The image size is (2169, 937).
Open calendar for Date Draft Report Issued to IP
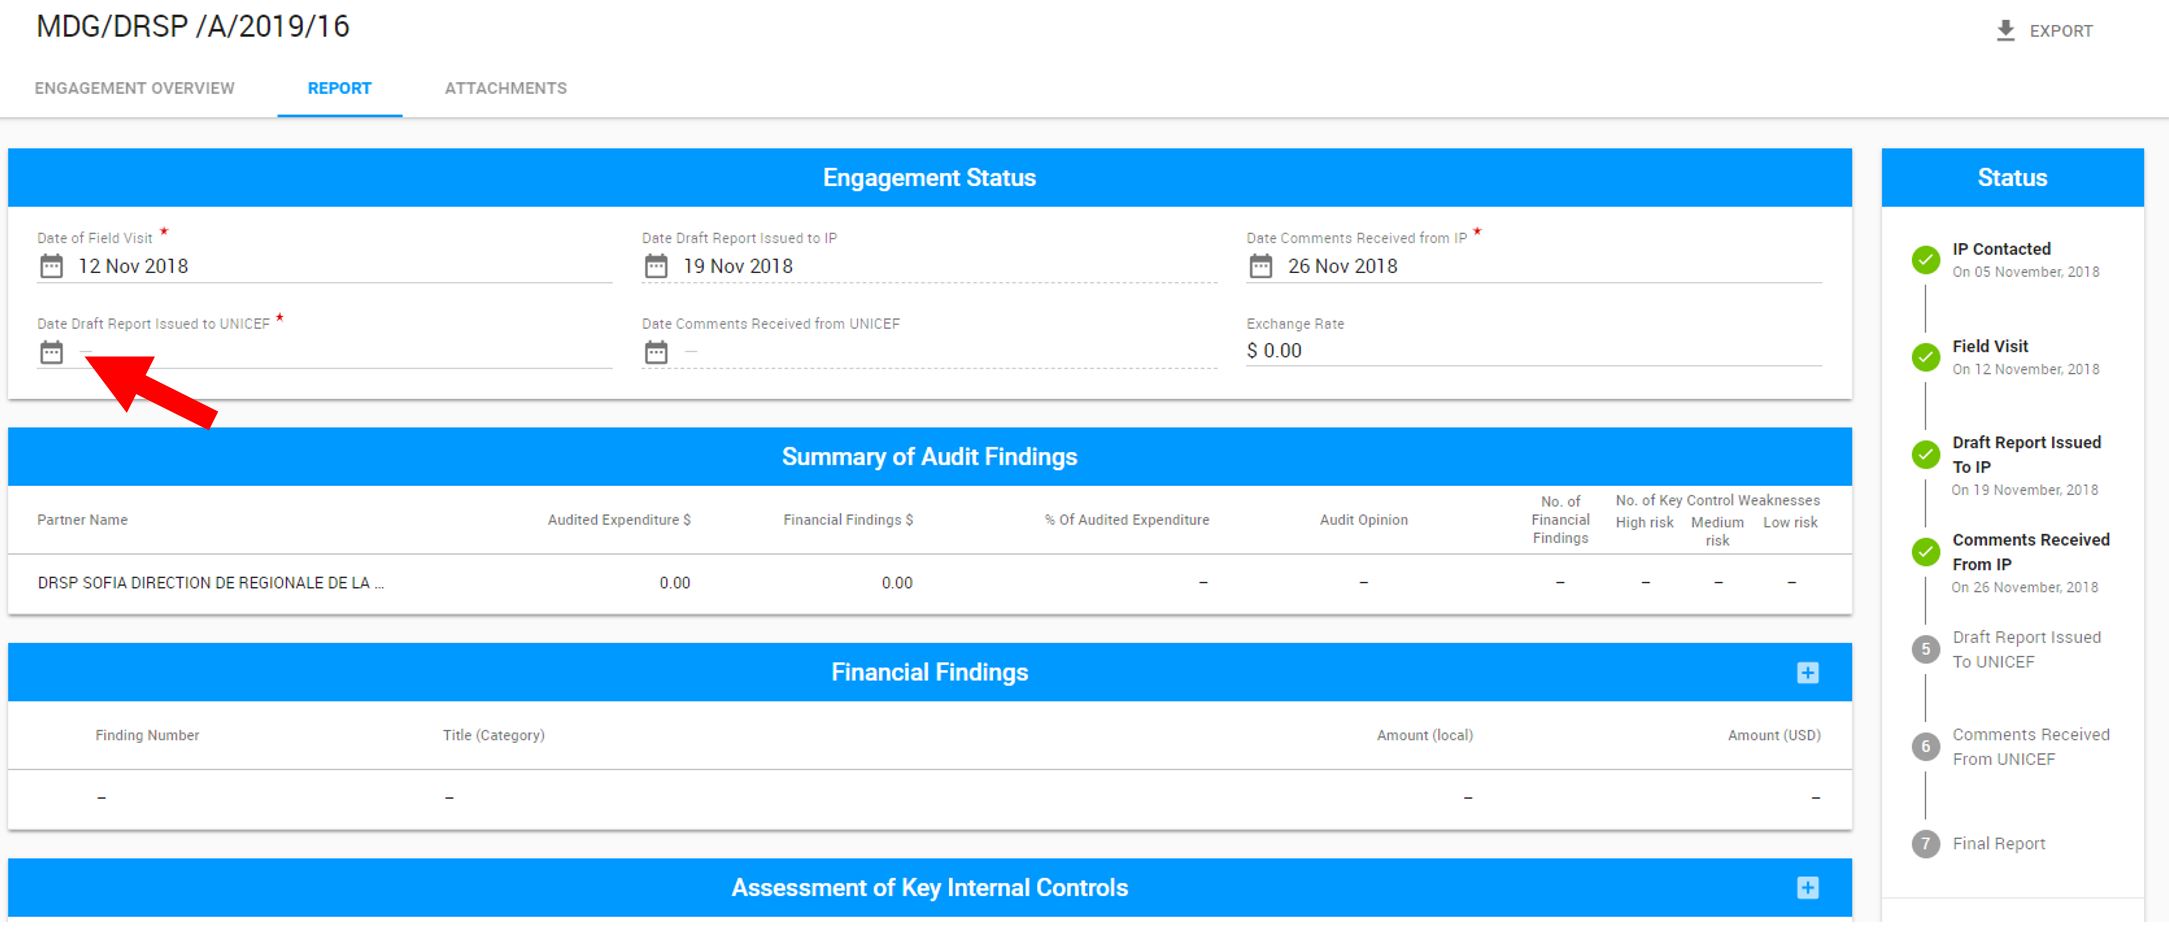click(655, 266)
